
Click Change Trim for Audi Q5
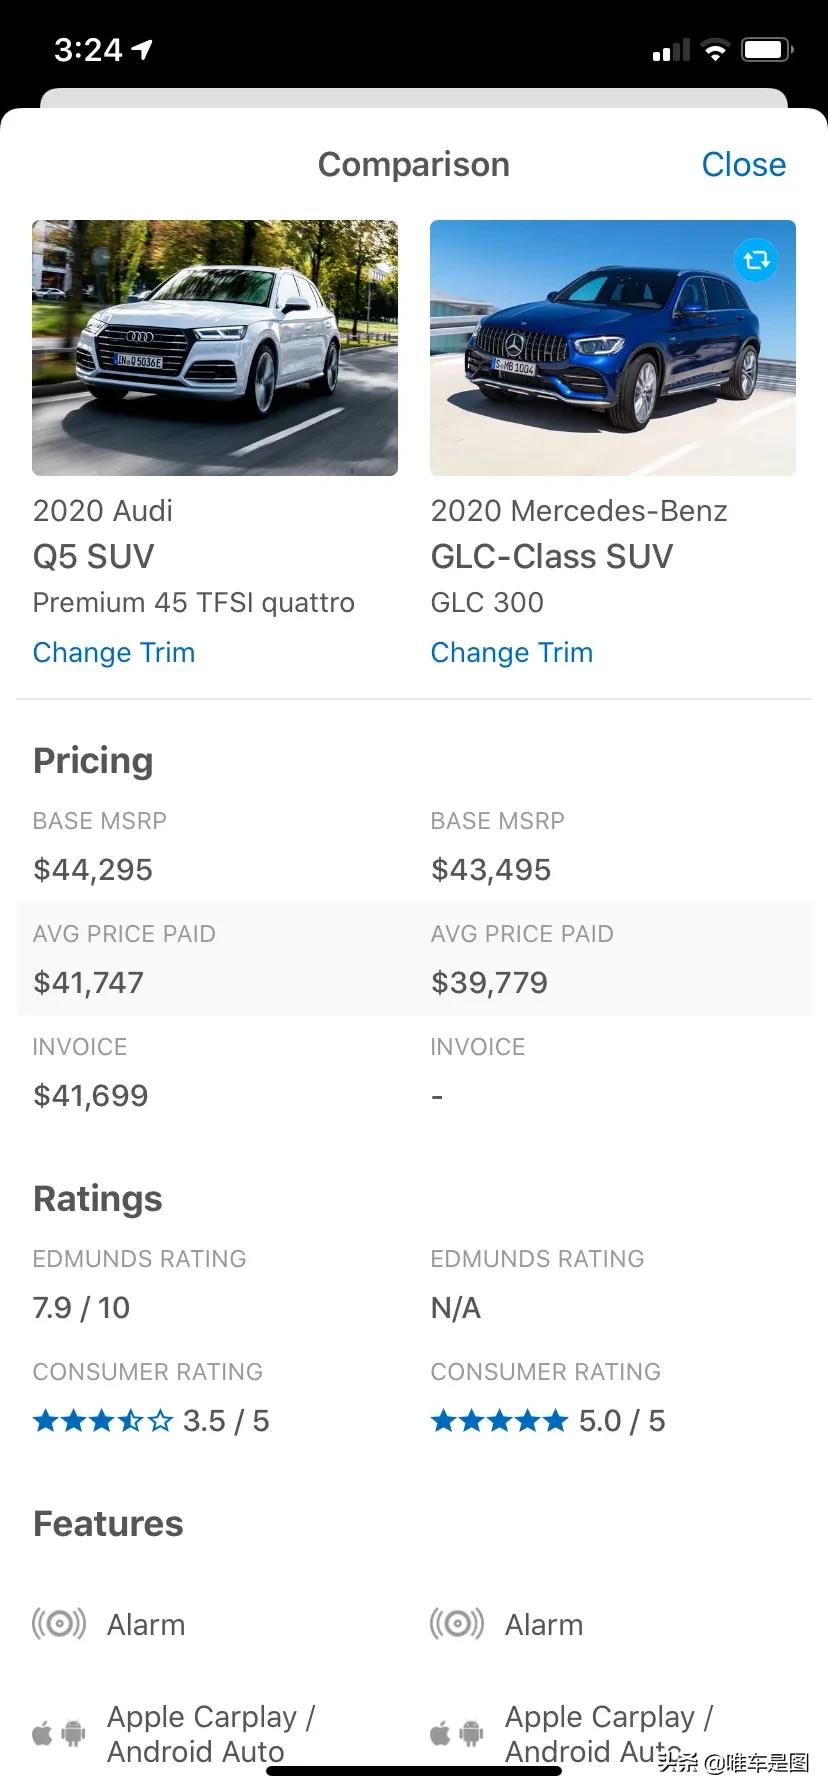(114, 653)
